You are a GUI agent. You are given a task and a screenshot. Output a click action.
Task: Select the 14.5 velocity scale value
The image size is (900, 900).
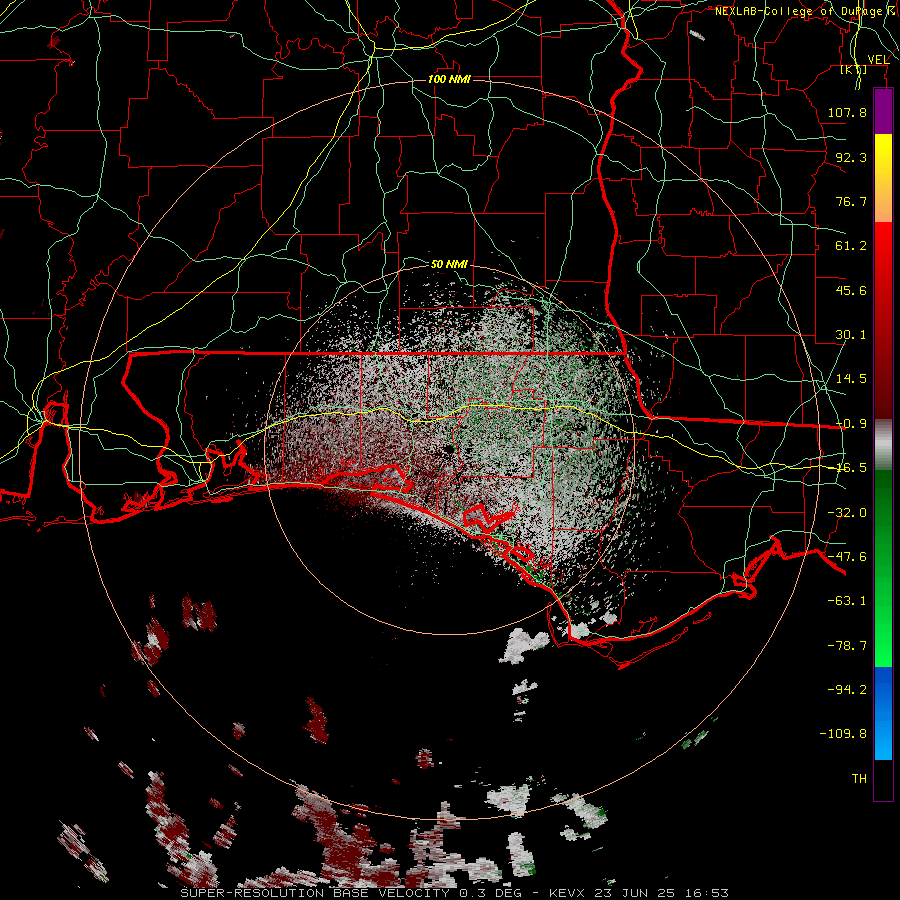click(x=851, y=379)
